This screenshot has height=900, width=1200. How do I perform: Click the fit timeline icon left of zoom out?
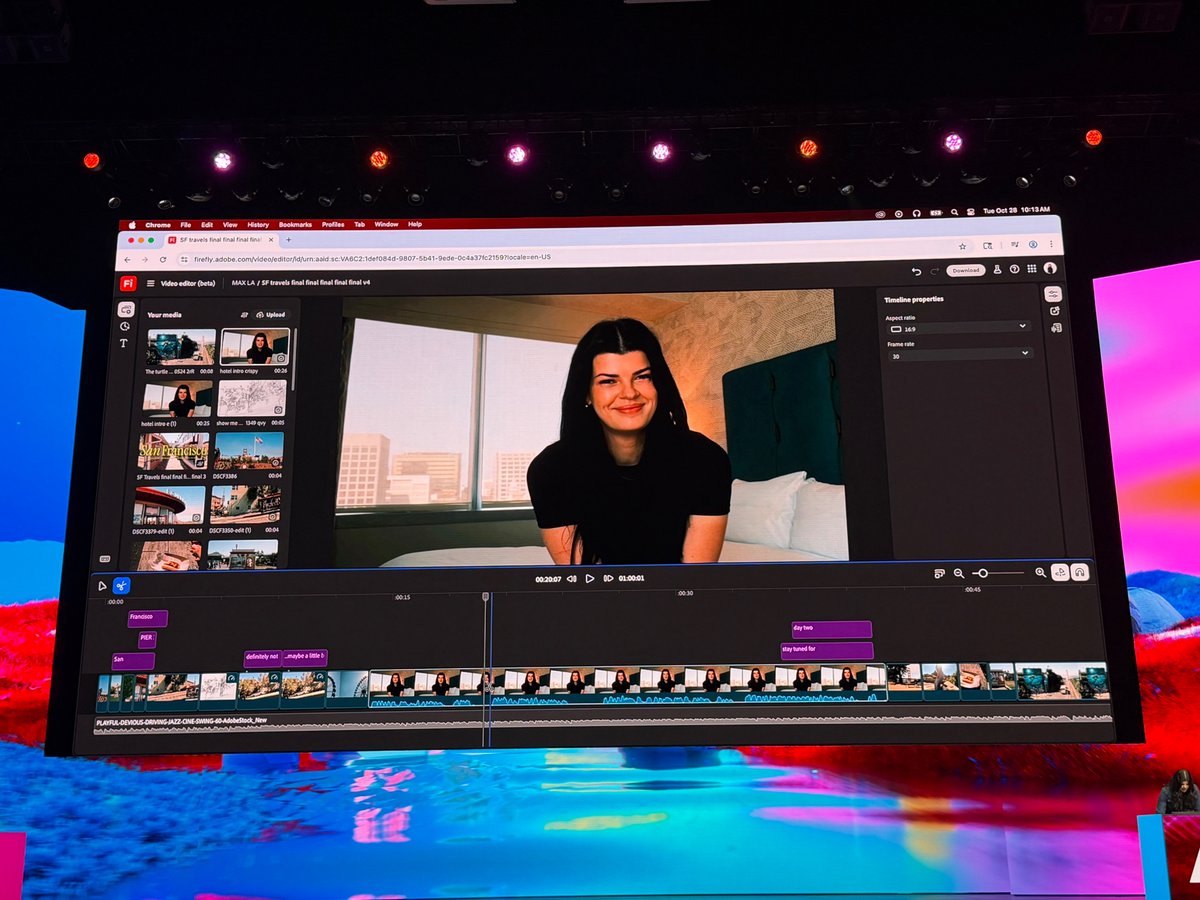click(x=940, y=574)
